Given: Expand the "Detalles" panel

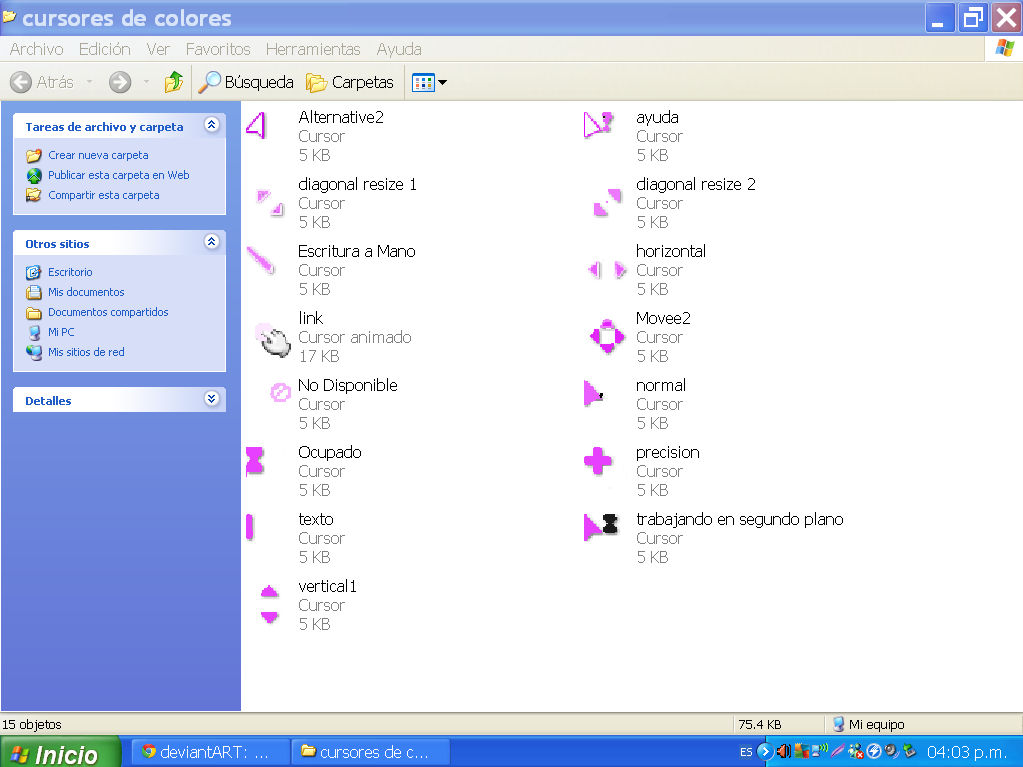Looking at the screenshot, I should [x=211, y=399].
